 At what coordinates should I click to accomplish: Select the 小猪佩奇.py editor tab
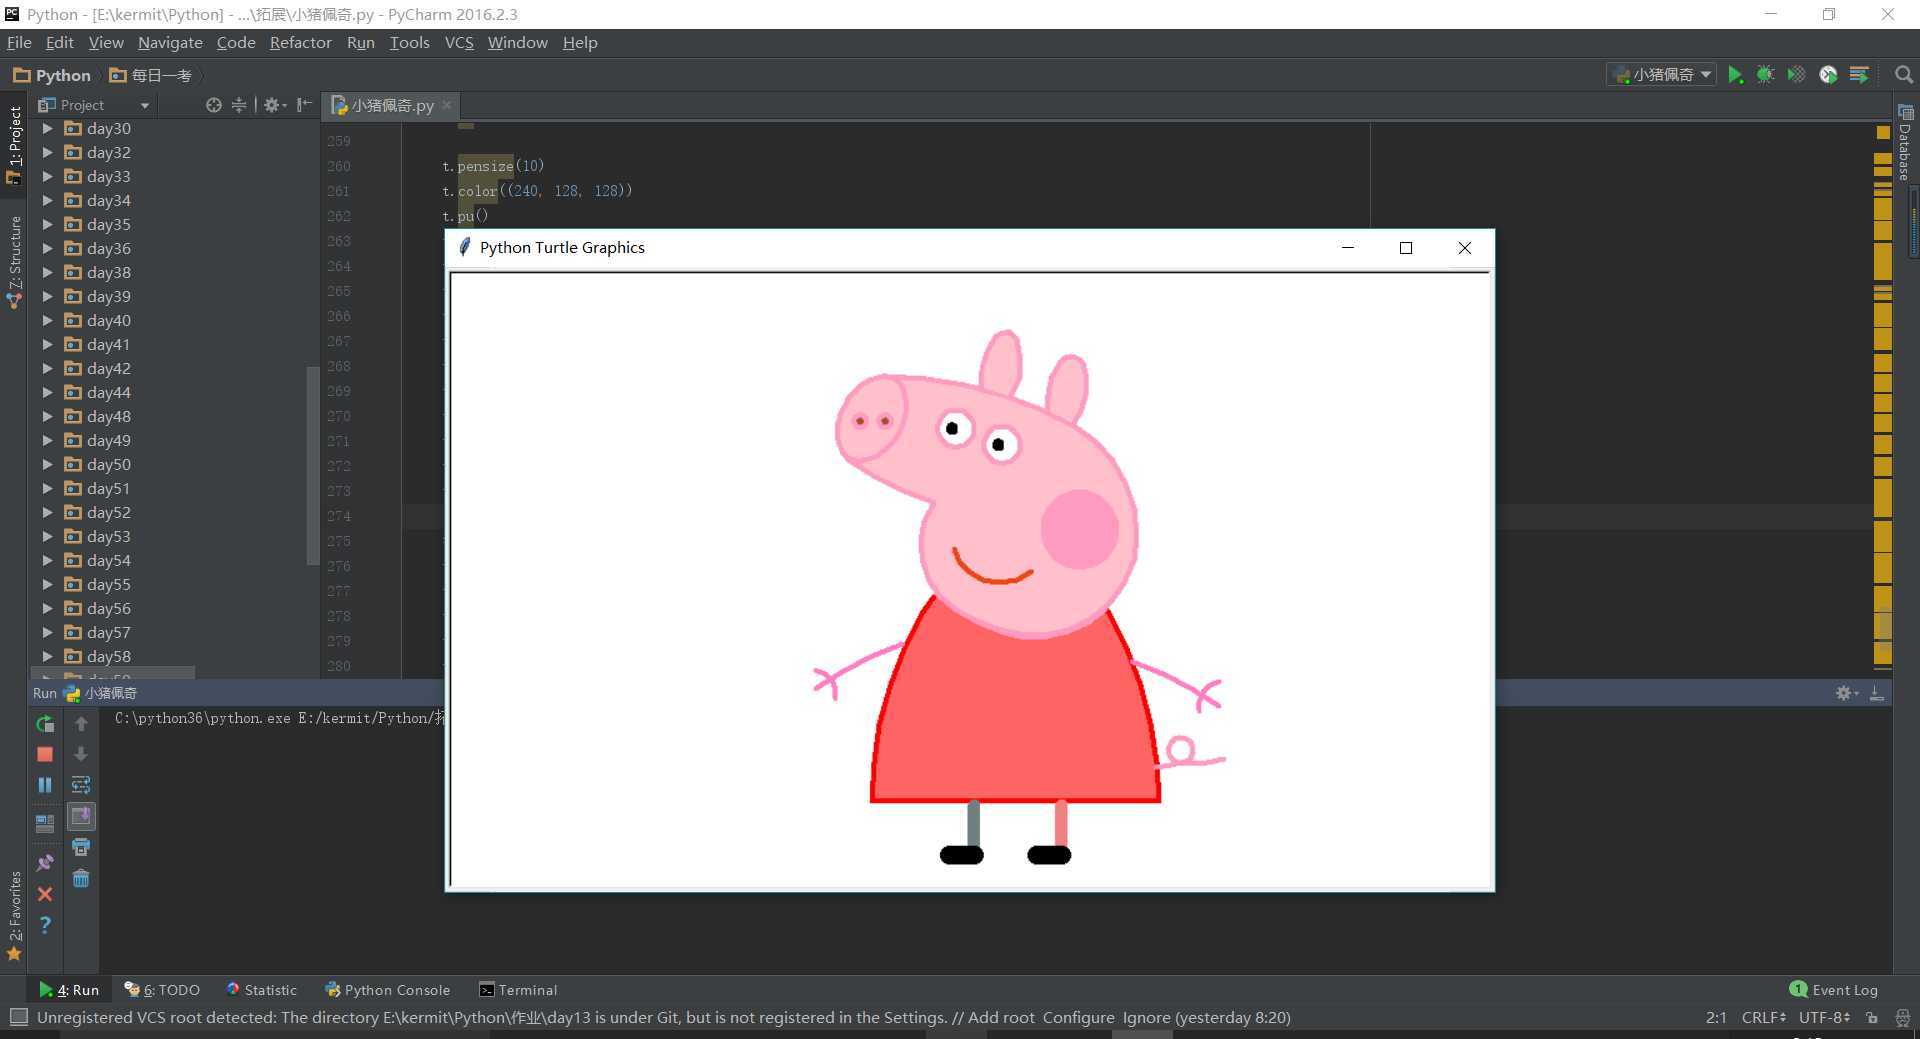[391, 105]
